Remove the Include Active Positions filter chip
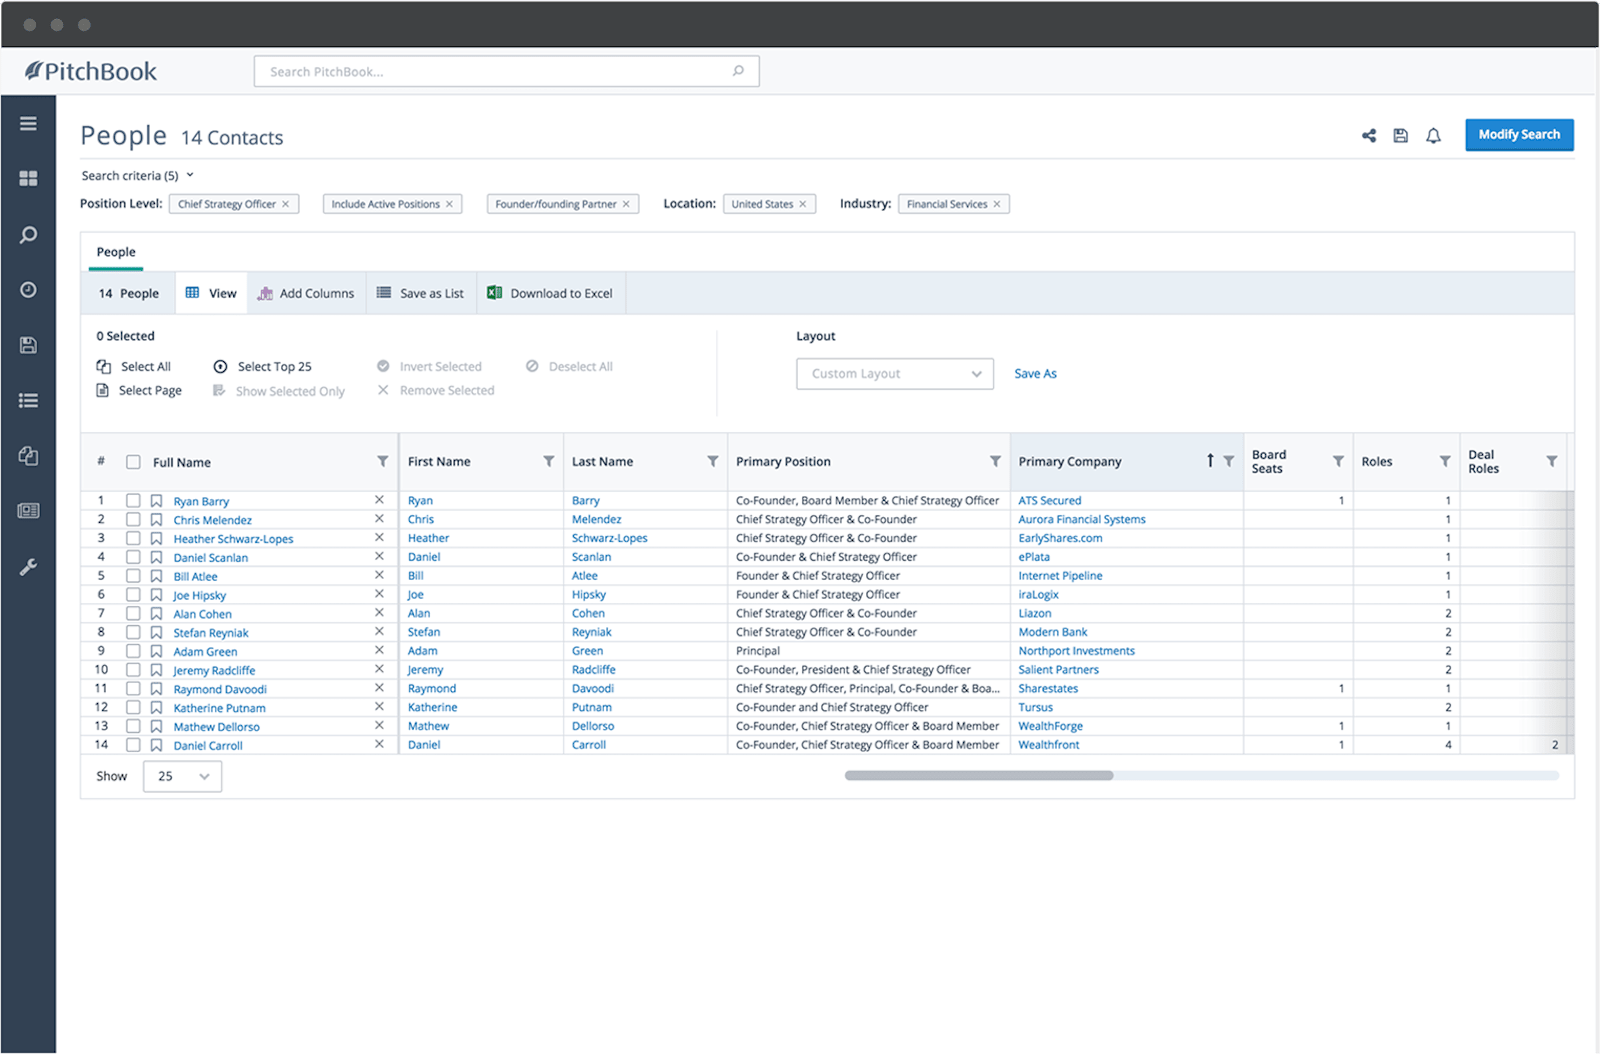Screen dimensions: 1600x1054 (449, 204)
